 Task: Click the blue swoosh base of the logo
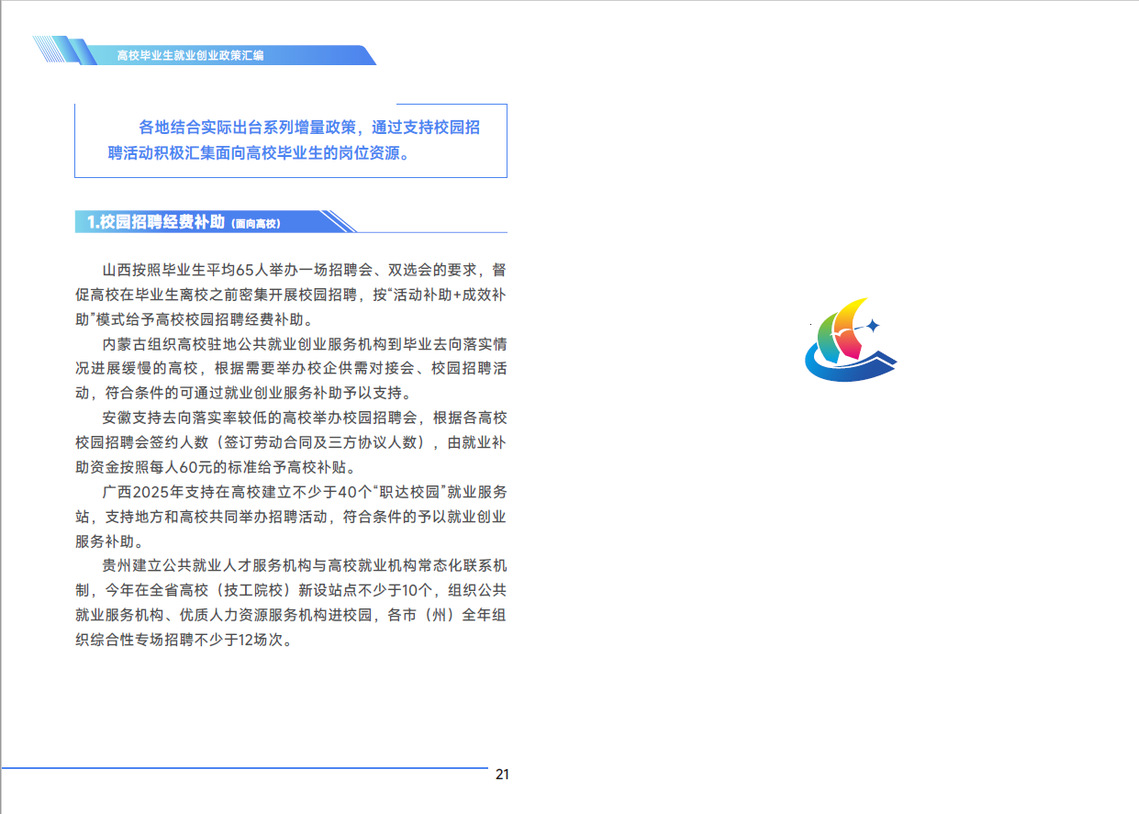(850, 373)
